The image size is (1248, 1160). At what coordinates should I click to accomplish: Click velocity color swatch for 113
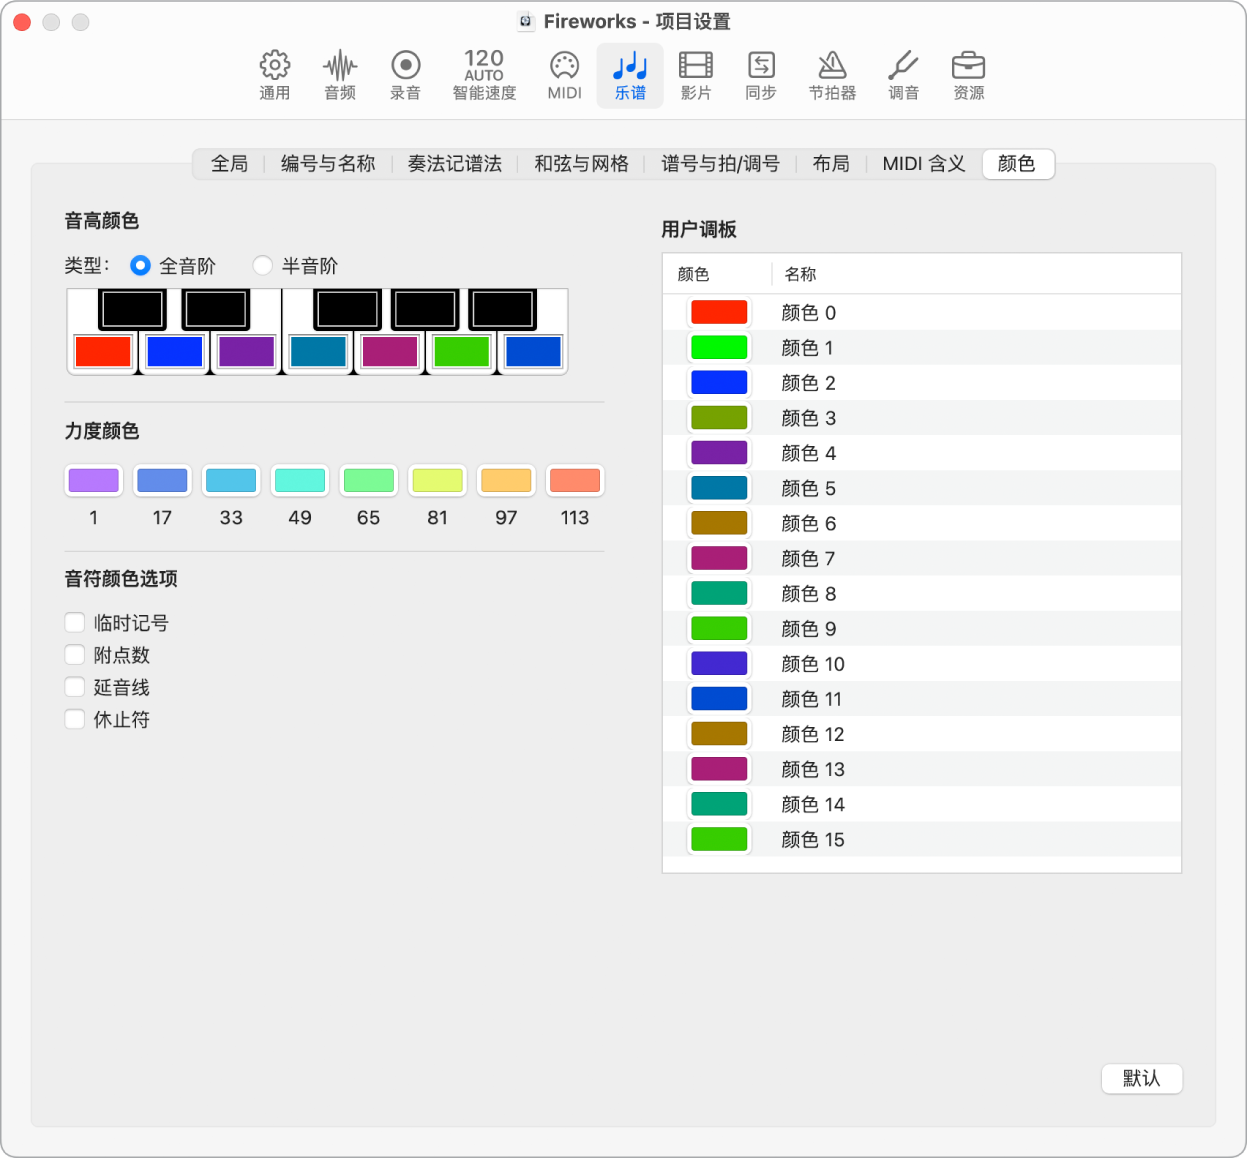click(575, 480)
